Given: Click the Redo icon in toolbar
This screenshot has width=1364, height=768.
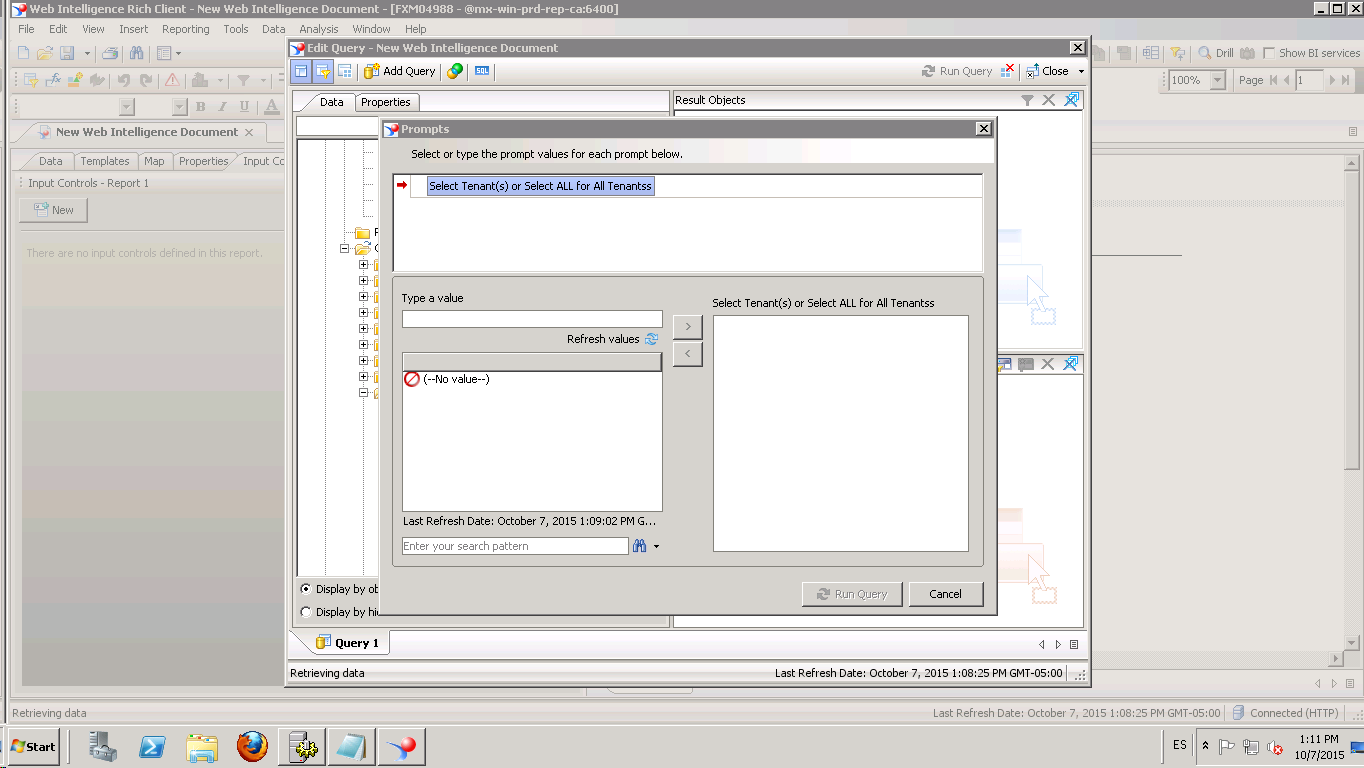Looking at the screenshot, I should pos(146,80).
